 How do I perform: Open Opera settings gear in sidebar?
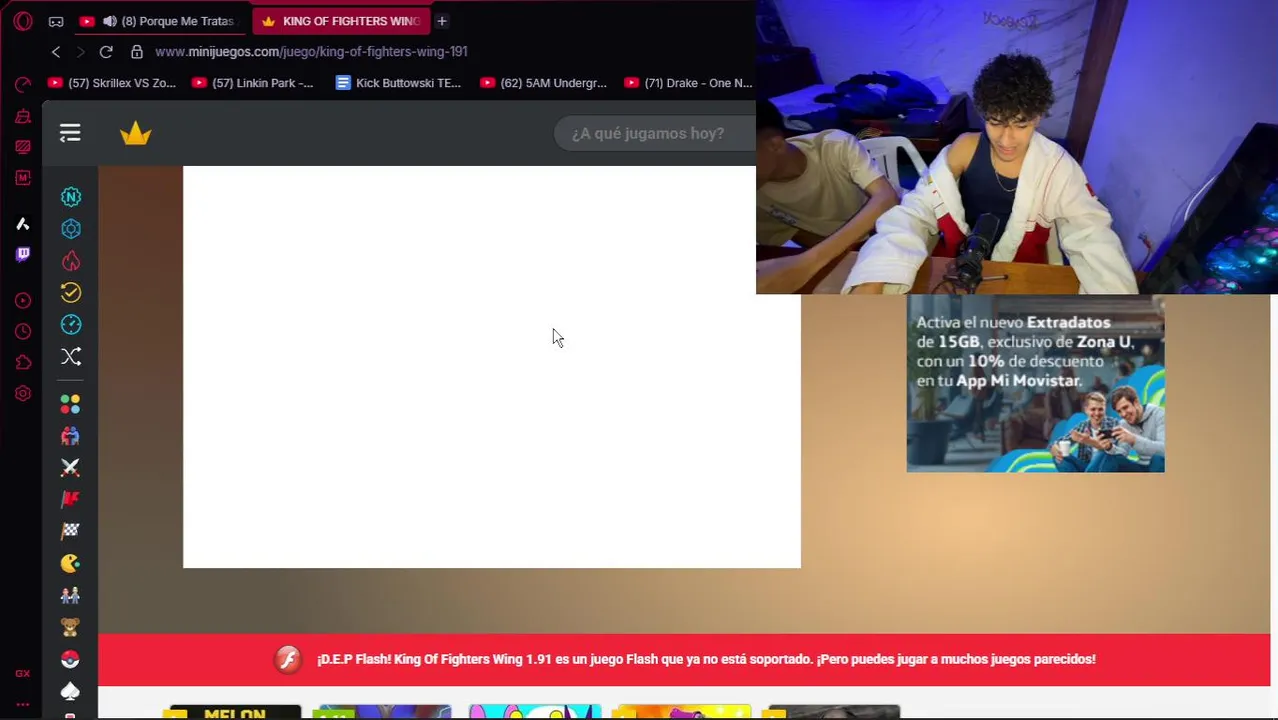click(23, 394)
